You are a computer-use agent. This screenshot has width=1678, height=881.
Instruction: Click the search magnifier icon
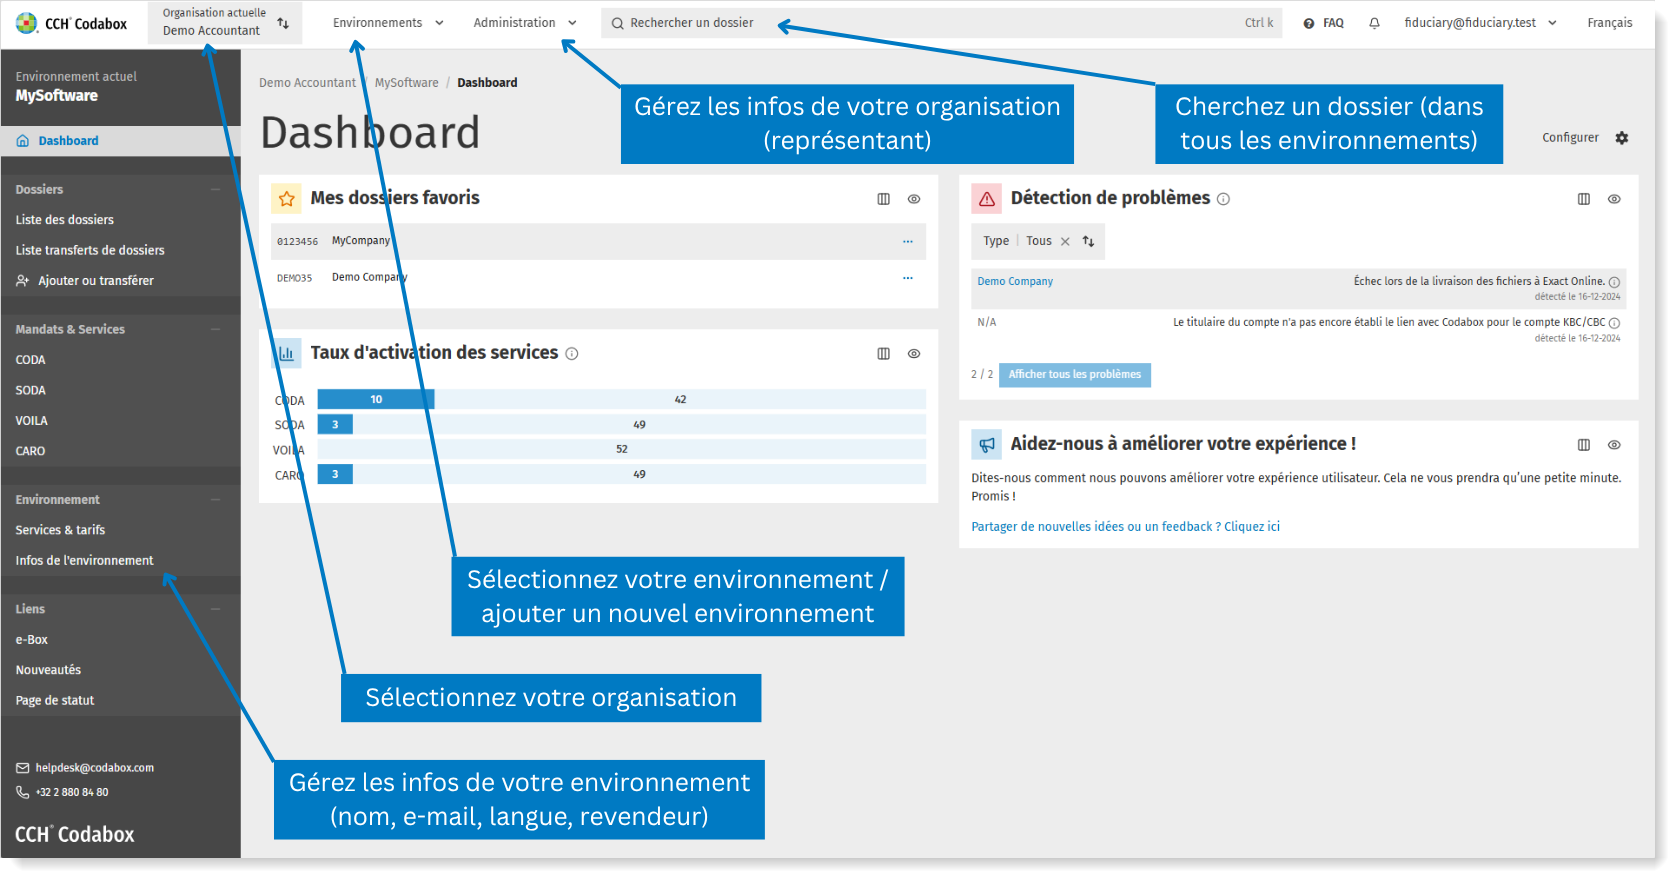(x=618, y=23)
